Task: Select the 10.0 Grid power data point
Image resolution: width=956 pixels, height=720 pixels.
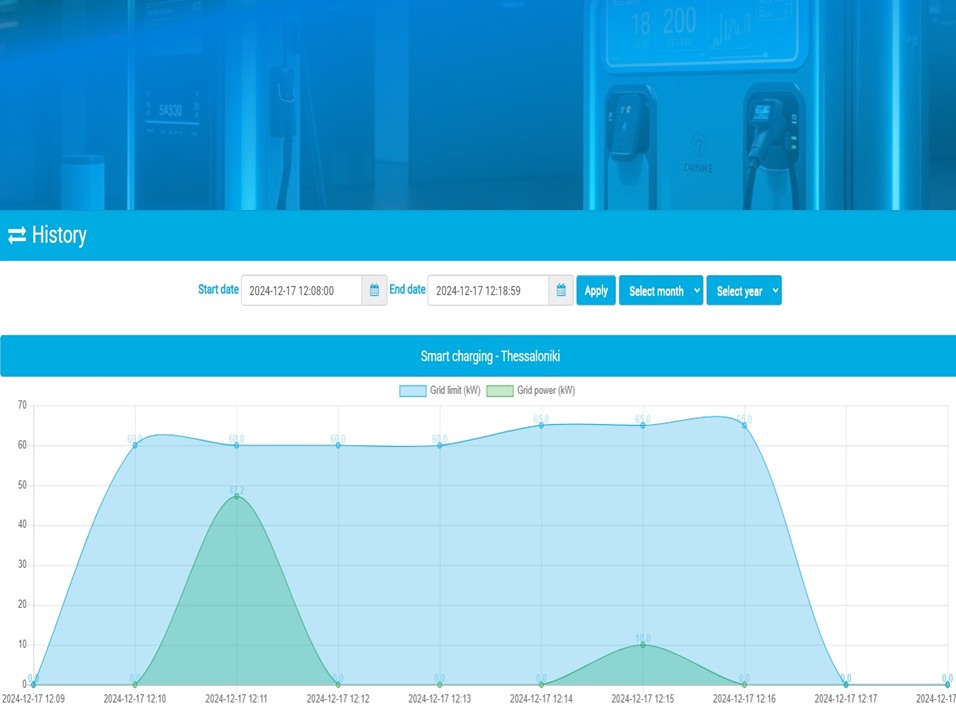Action: pos(643,645)
